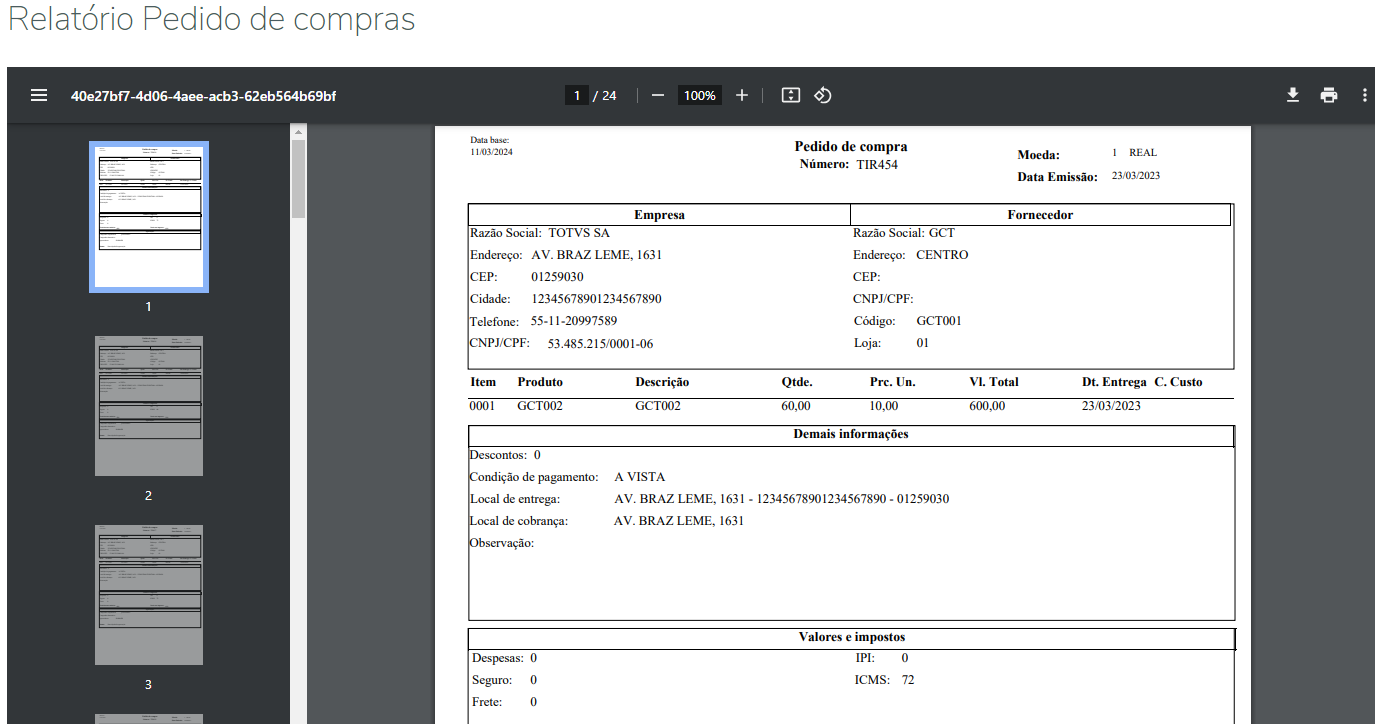This screenshot has height=724, width=1375.
Task: Click the CEP value 01259030
Action: (x=557, y=277)
